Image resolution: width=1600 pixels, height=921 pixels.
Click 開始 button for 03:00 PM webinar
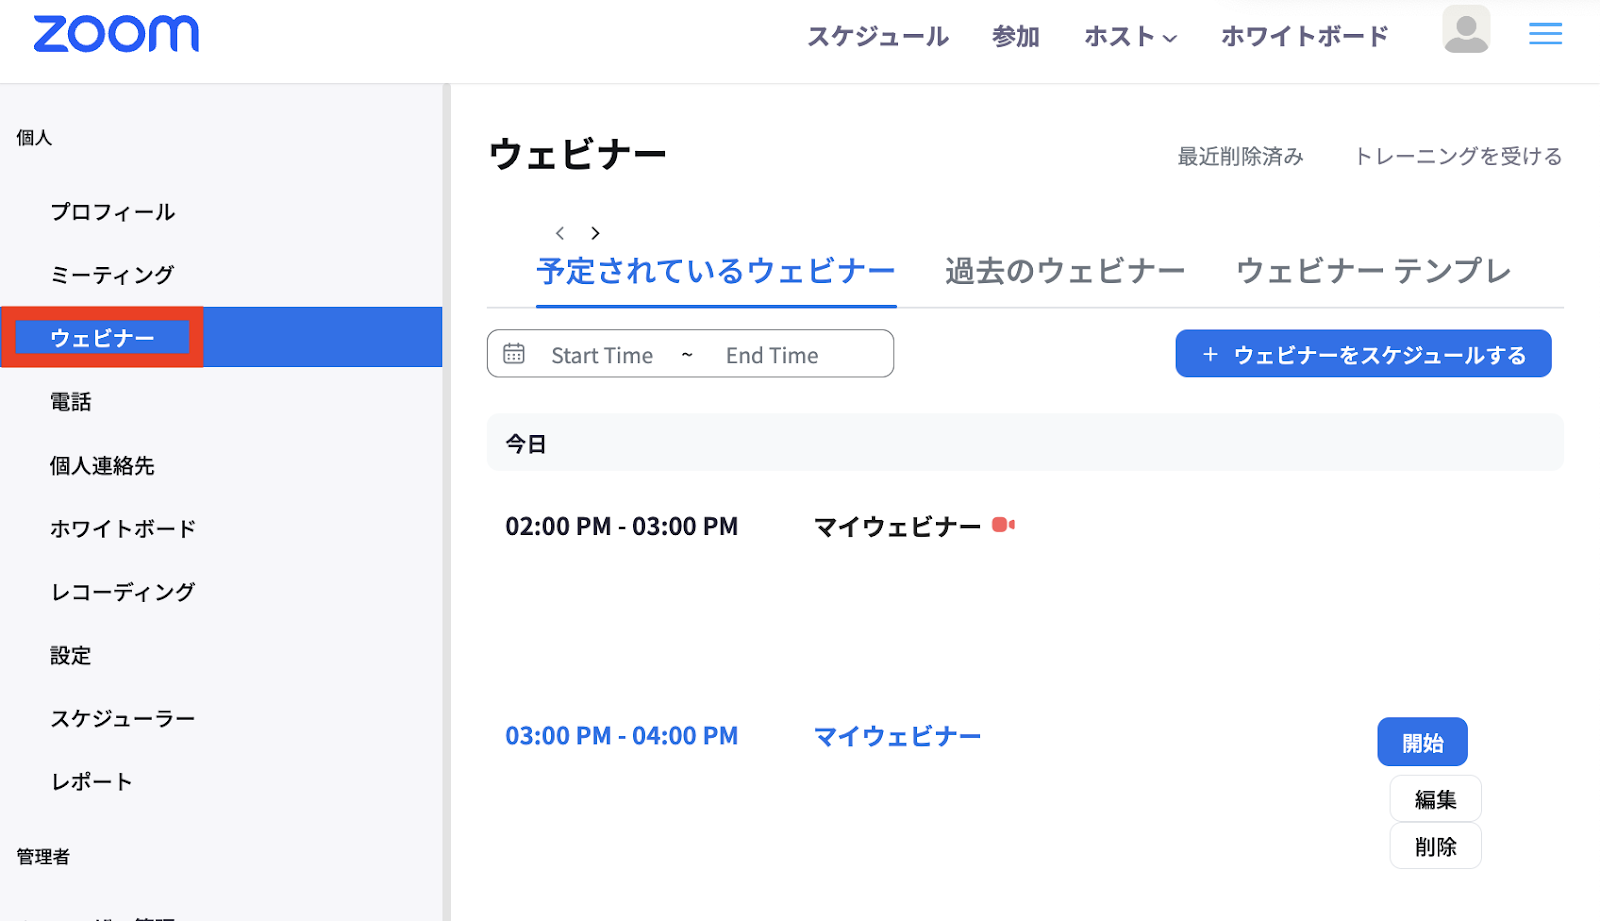[1422, 742]
